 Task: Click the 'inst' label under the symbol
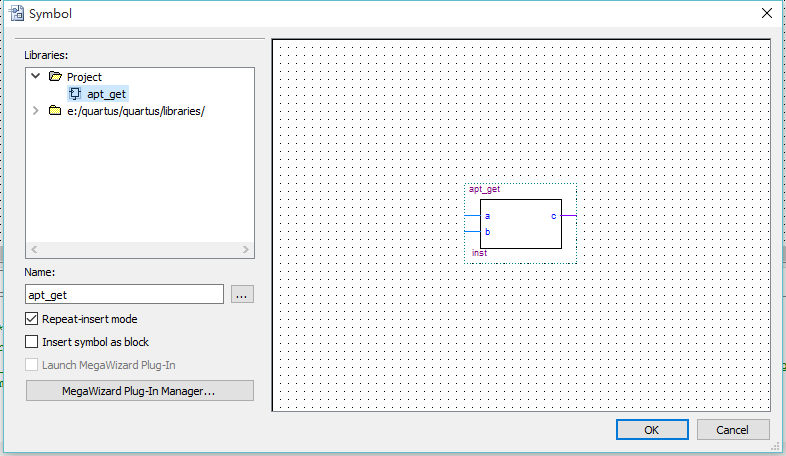pyautogui.click(x=479, y=253)
